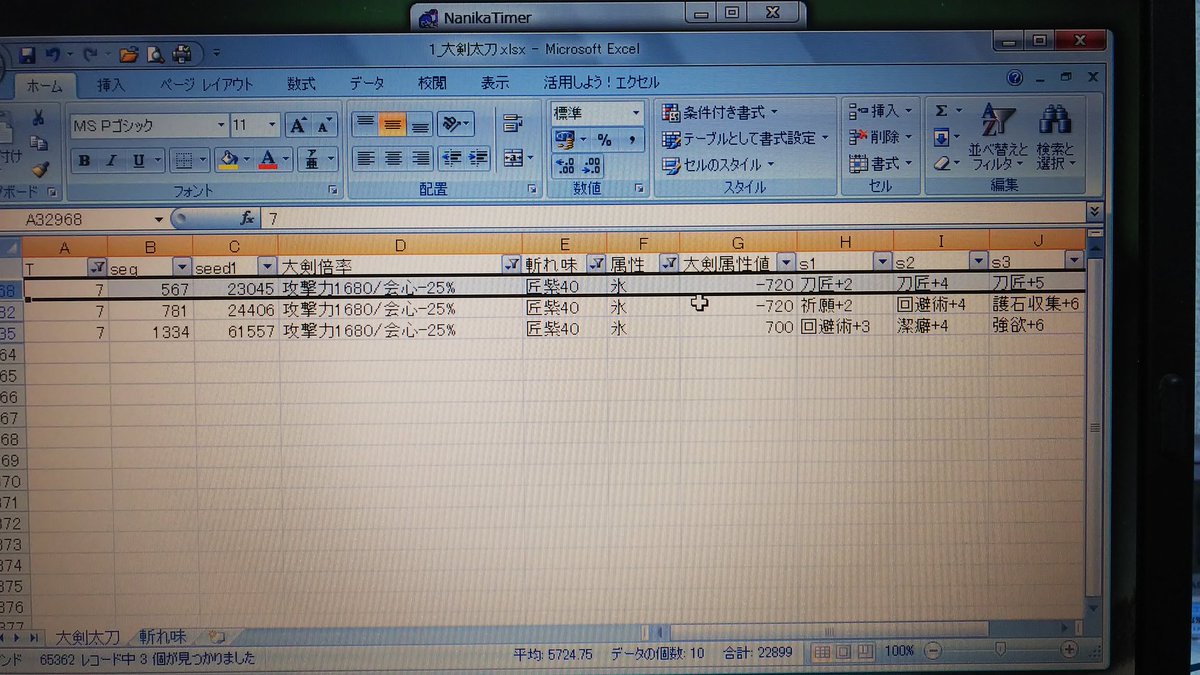The image size is (1200, 675).
Task: Center text horizontally
Action: 393,158
